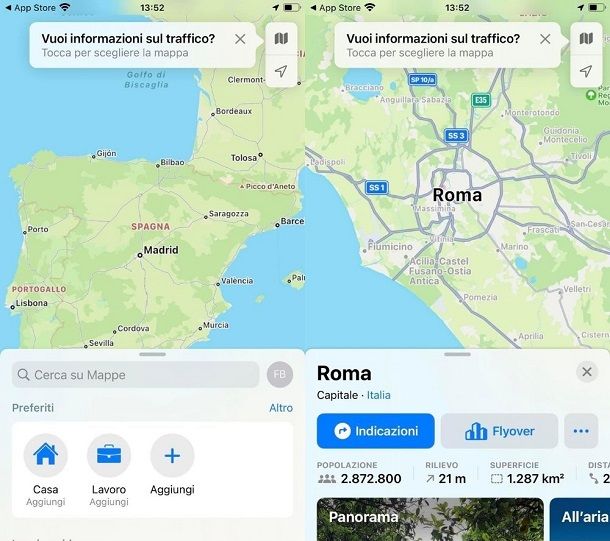
Task: Open the All'aria guide card
Action: (x=580, y=519)
